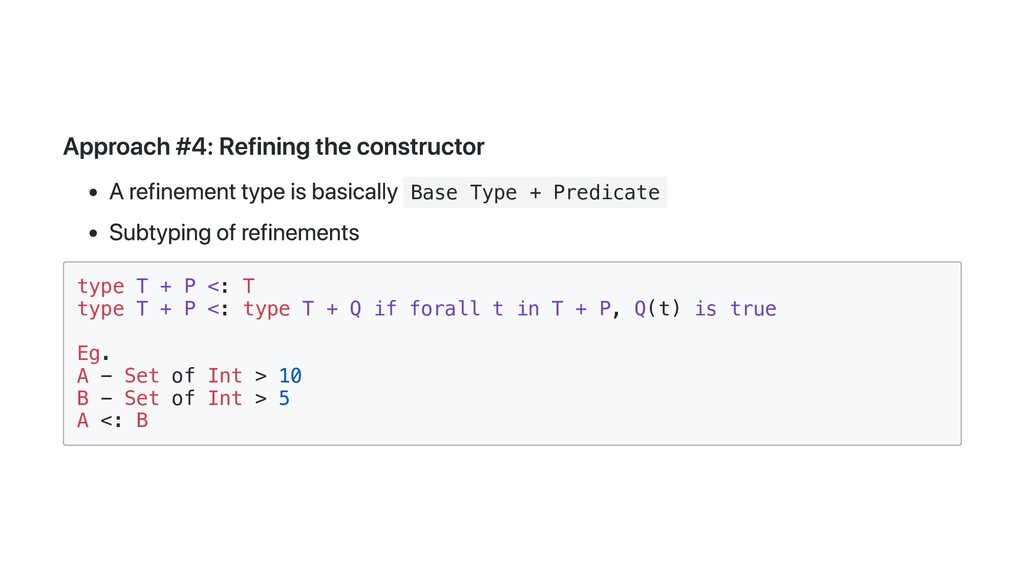Click the line "A <: B"
The height and width of the screenshot is (576, 1024).
tap(112, 421)
